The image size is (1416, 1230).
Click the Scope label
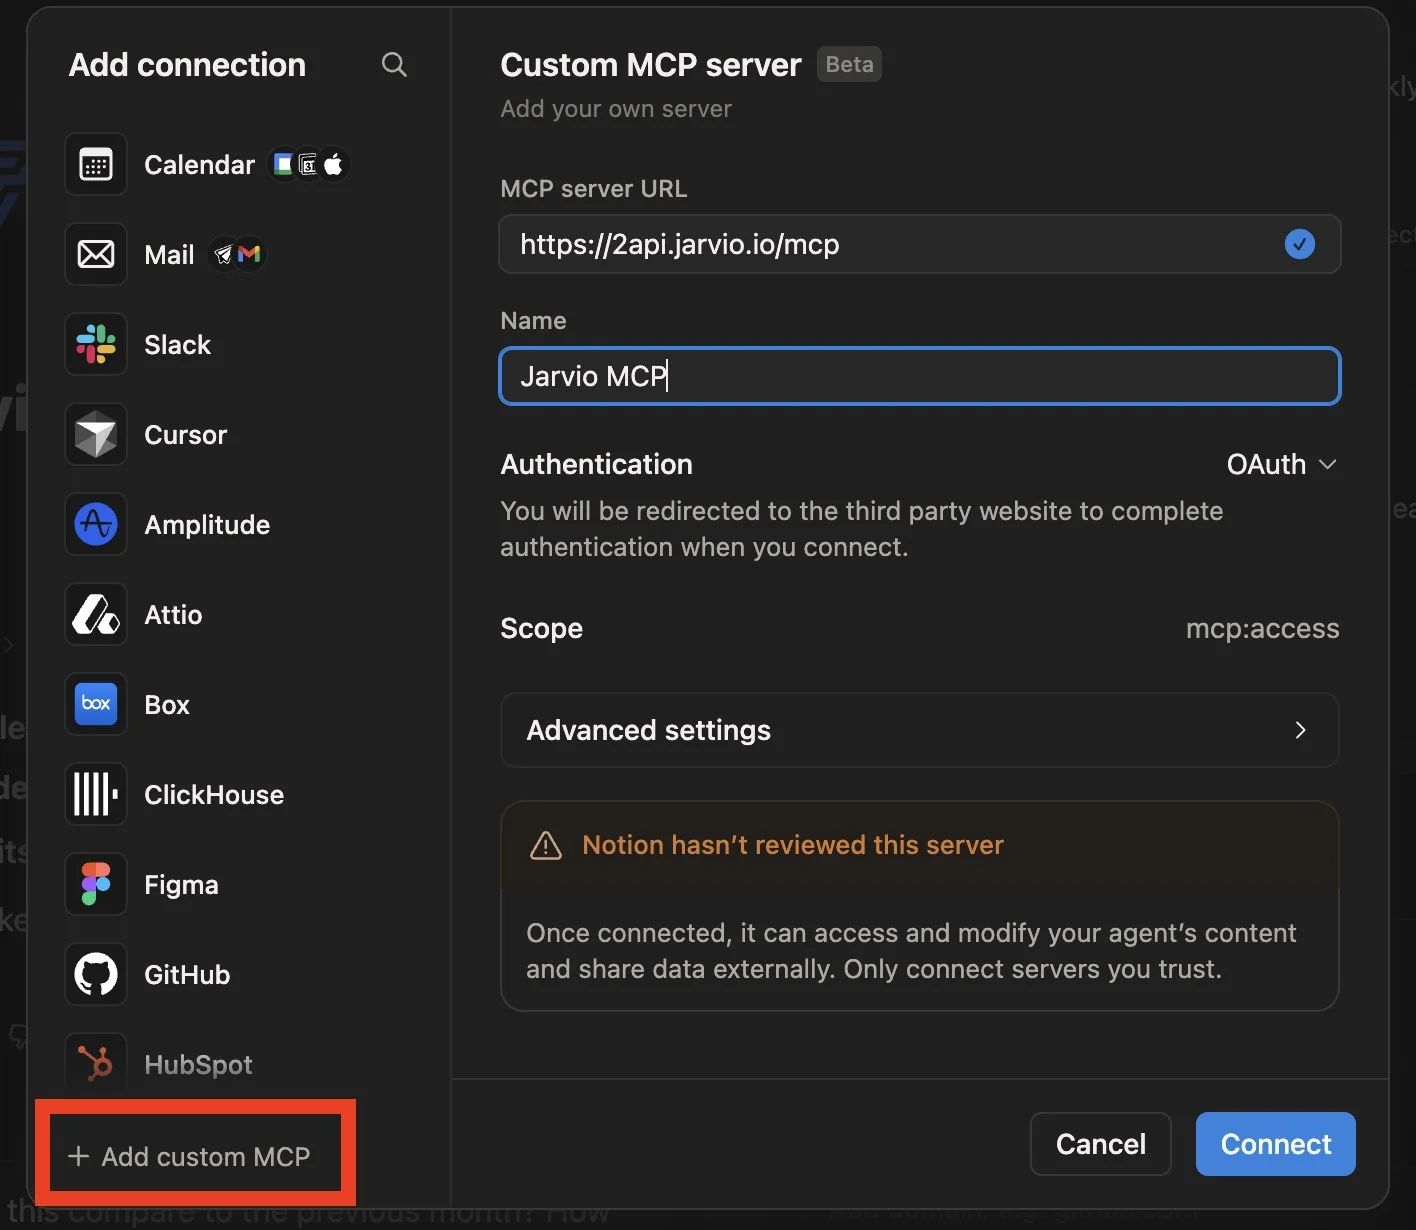tap(541, 628)
